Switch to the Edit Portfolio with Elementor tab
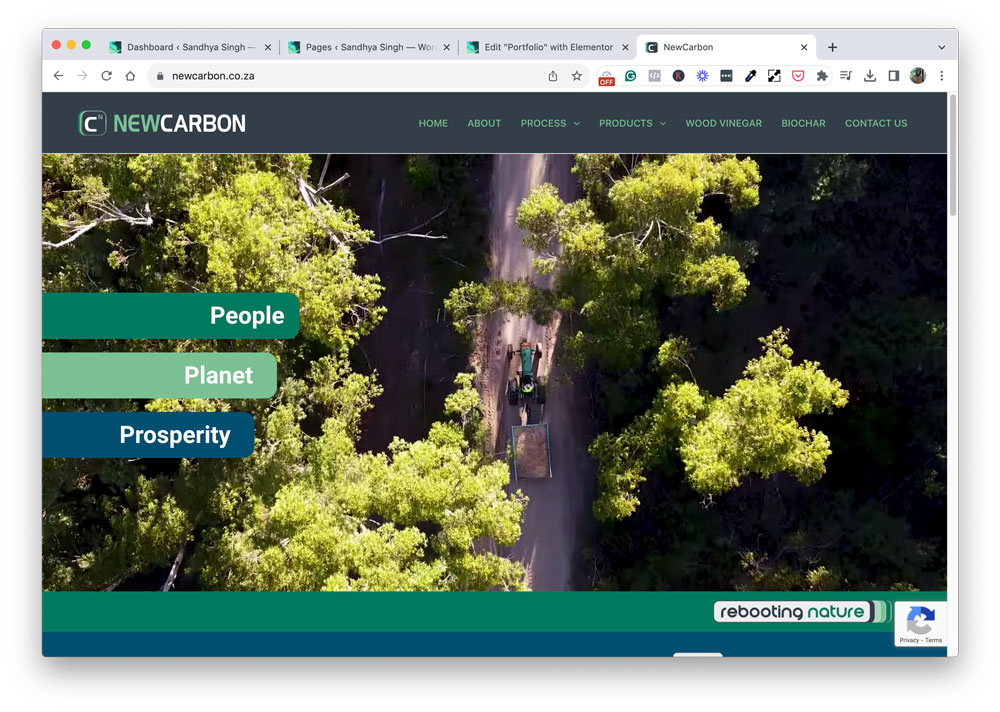 pos(548,47)
